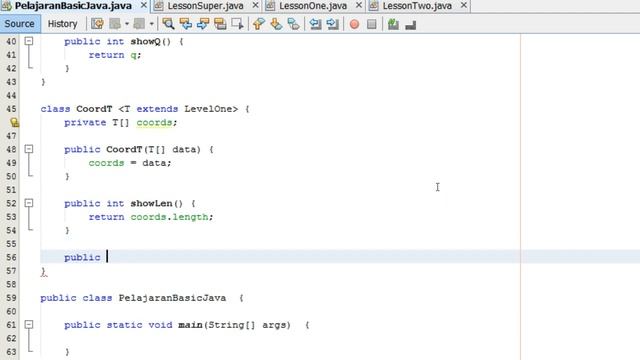Click Find Next Occurrence icon

203,24
